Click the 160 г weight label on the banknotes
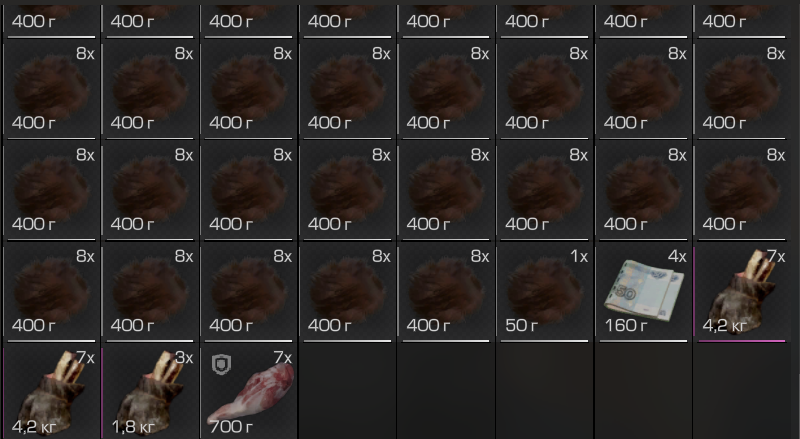The image size is (800, 439). 626,325
